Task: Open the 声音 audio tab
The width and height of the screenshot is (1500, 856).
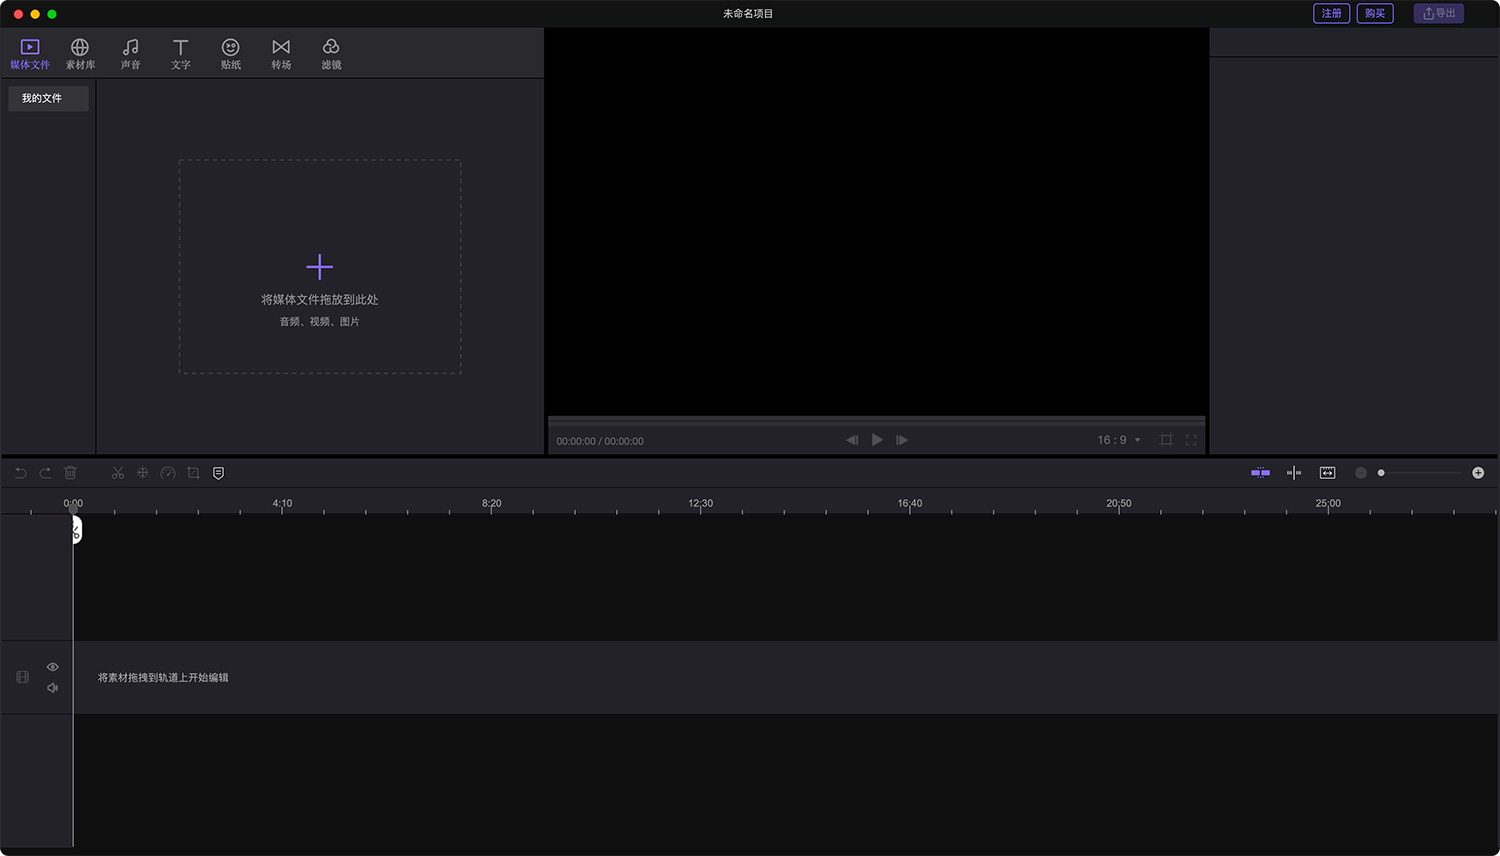Action: tap(130, 54)
